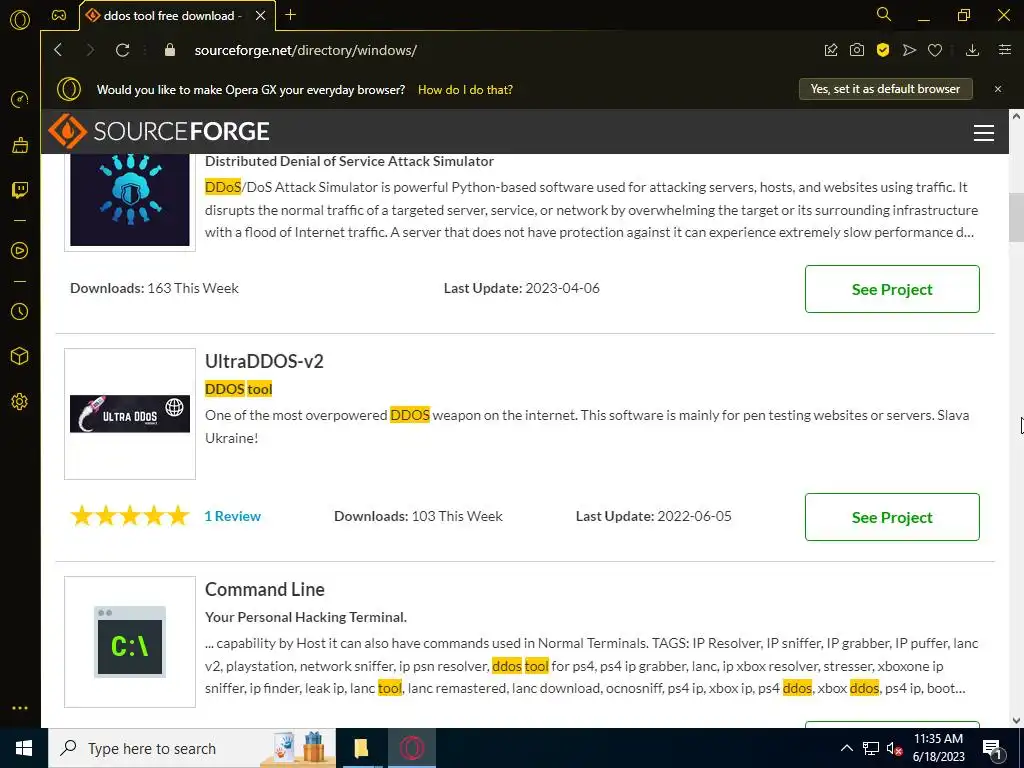Click the edit/pinboard icon in address bar

click(831, 50)
